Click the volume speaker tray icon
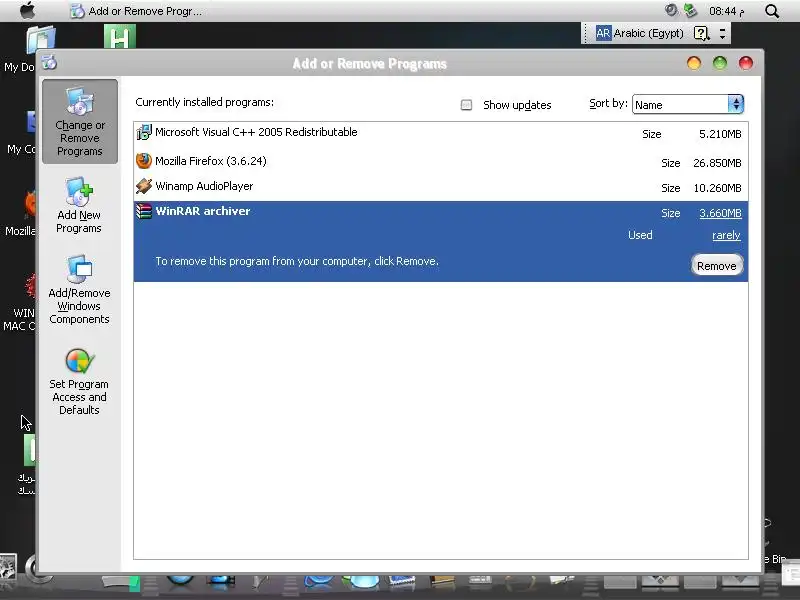 click(x=671, y=10)
